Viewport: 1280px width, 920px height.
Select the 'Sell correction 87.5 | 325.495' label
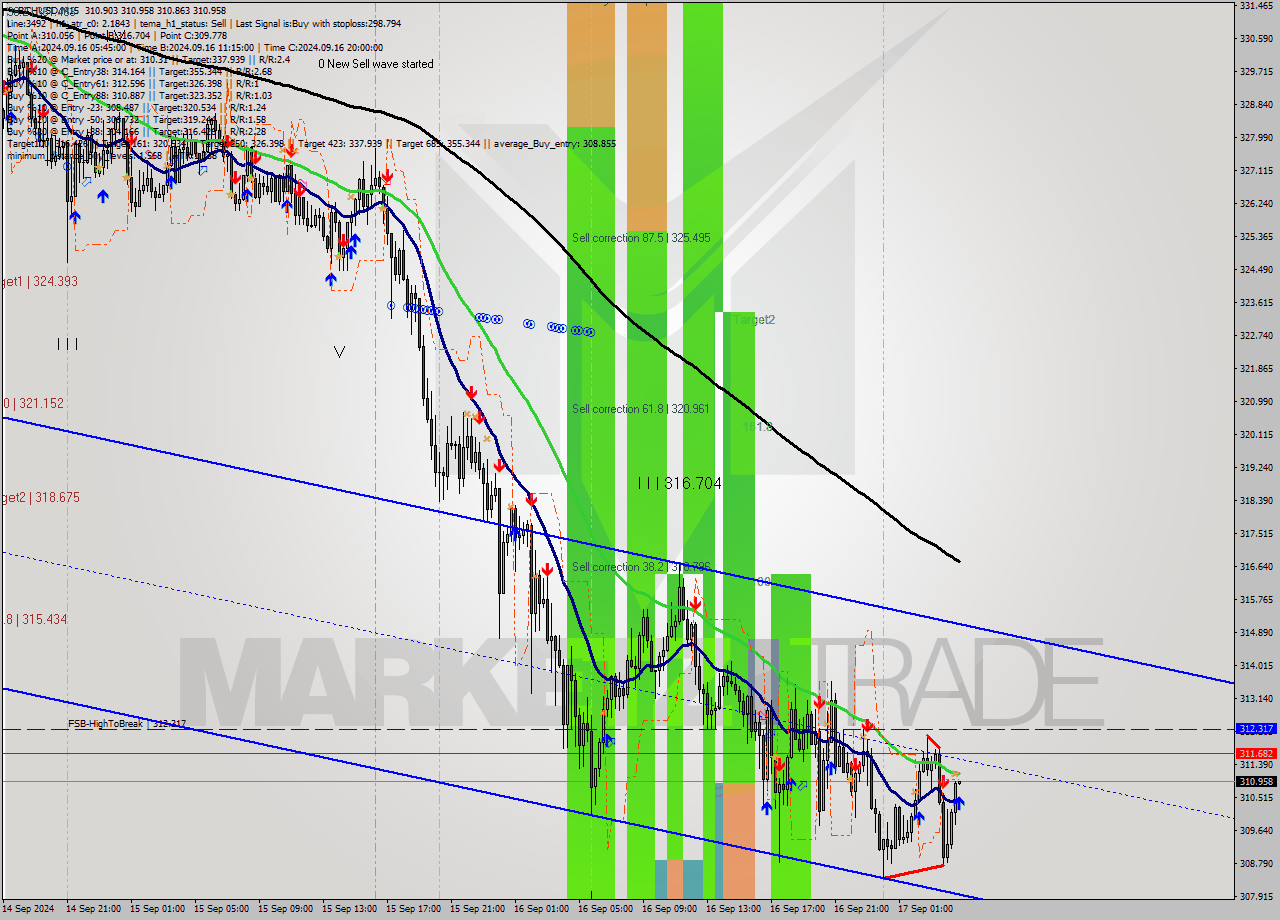click(641, 238)
